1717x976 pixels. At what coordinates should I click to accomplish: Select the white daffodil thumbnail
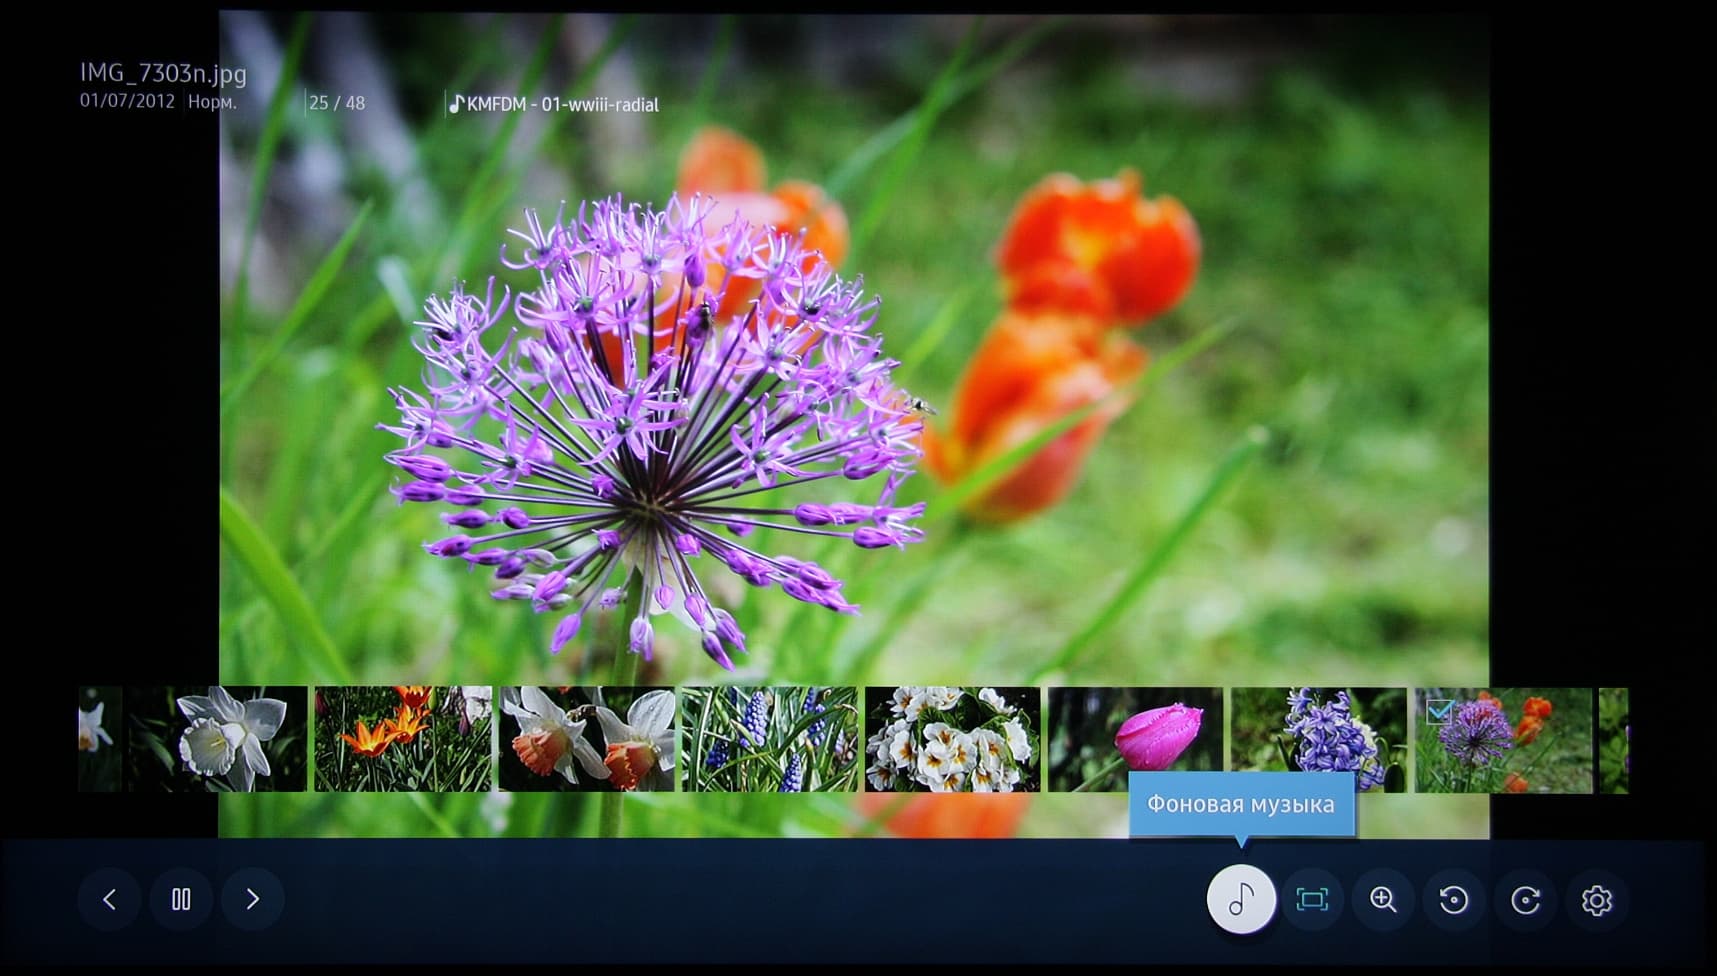(x=219, y=739)
